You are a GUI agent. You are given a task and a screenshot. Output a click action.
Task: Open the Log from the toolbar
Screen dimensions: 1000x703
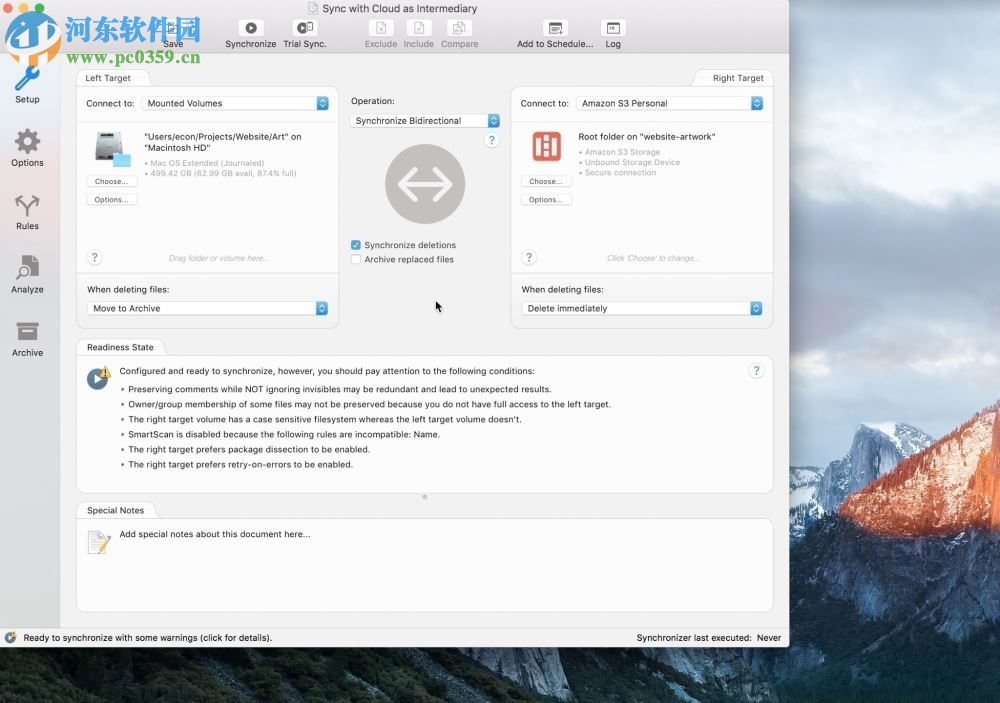[612, 31]
